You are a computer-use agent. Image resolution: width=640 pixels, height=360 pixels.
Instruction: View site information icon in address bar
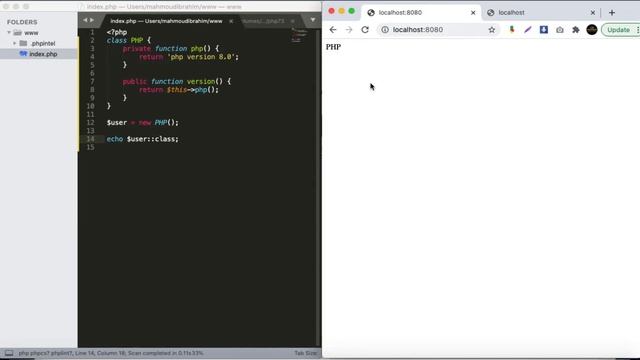[x=385, y=29]
